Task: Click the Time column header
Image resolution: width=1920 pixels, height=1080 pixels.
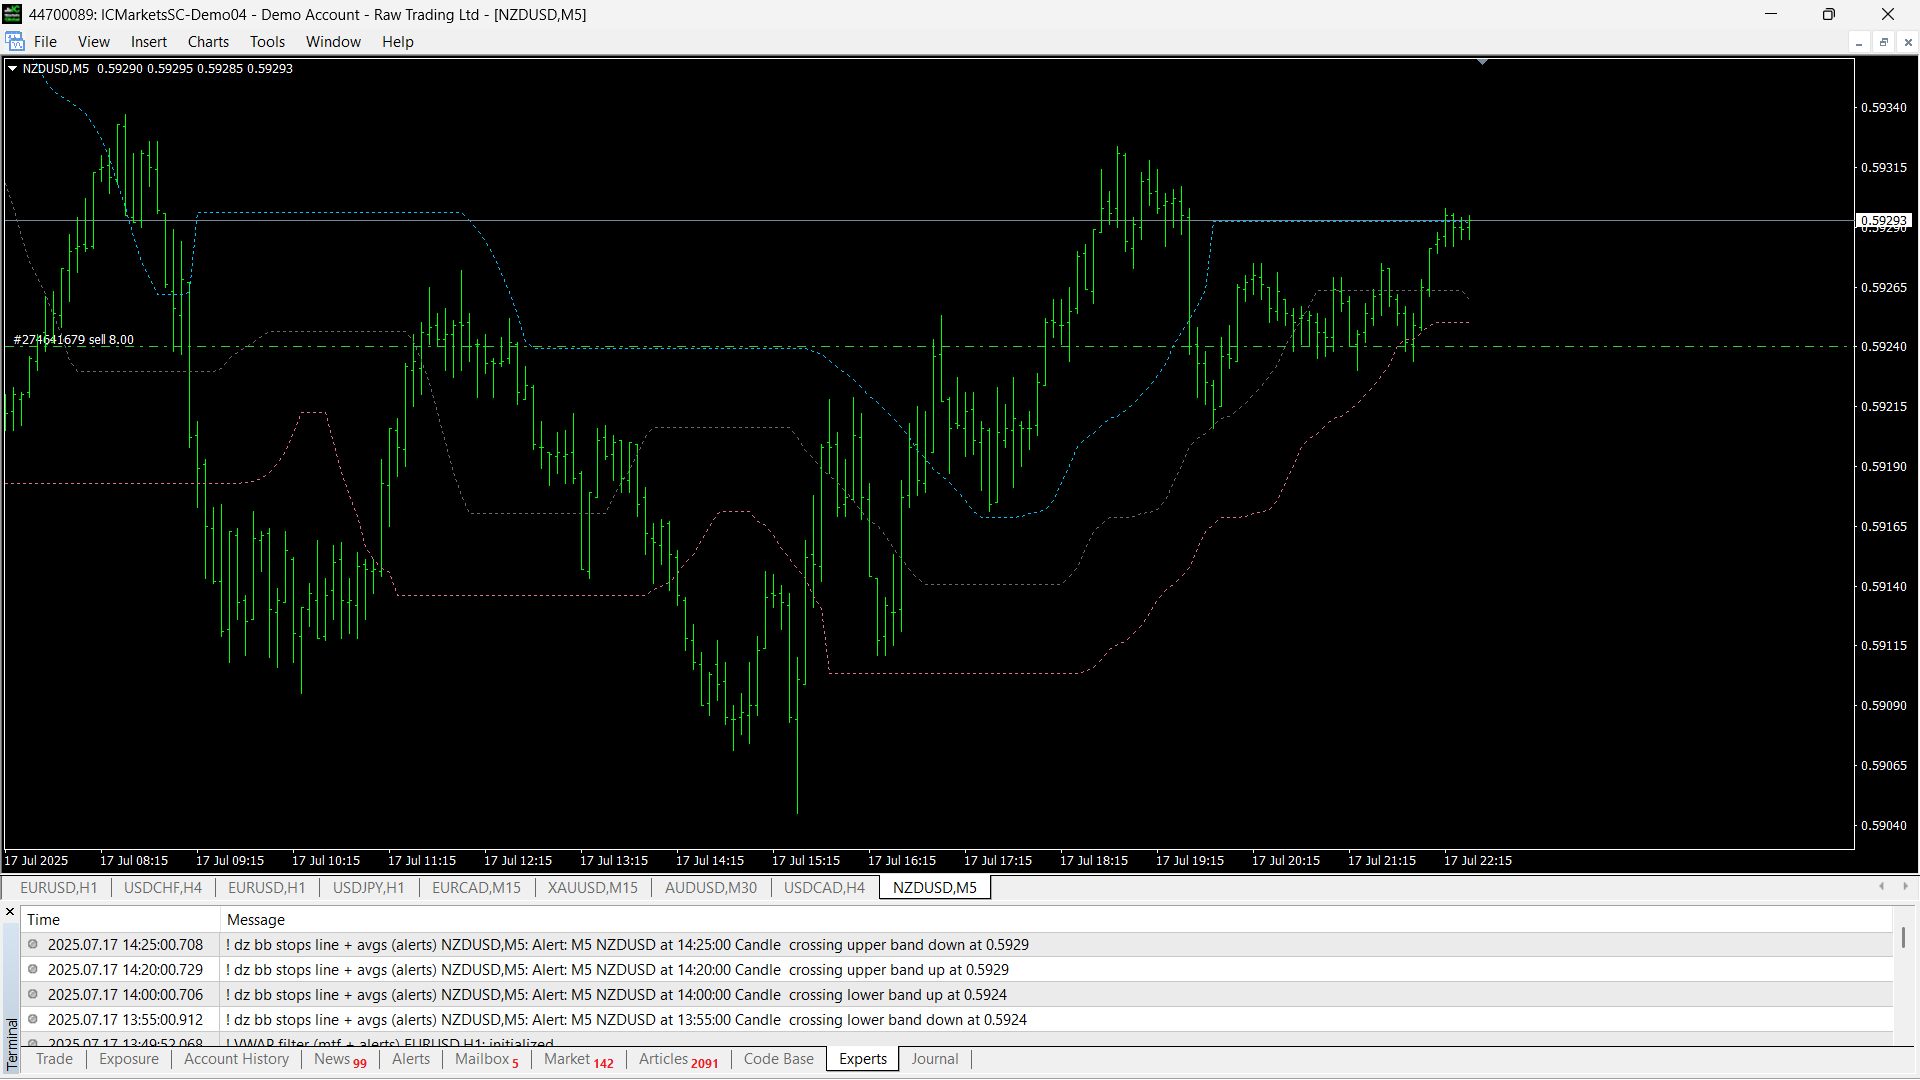Action: [x=43, y=920]
